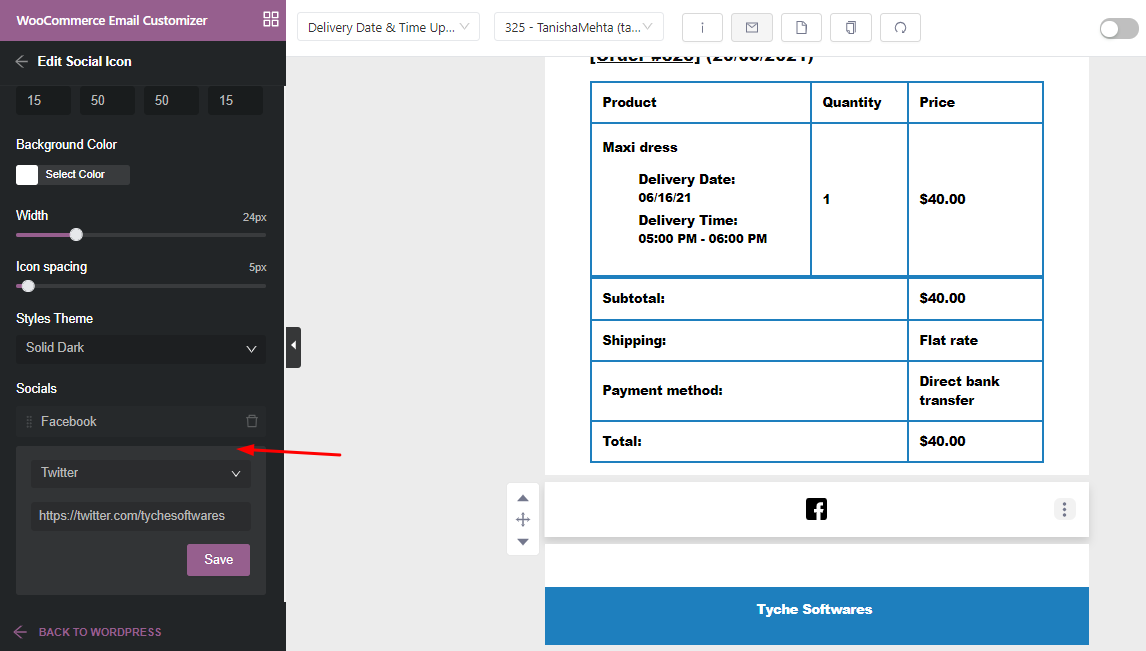Open the three-dot menu of social block
The width and height of the screenshot is (1146, 651).
[x=1065, y=509]
